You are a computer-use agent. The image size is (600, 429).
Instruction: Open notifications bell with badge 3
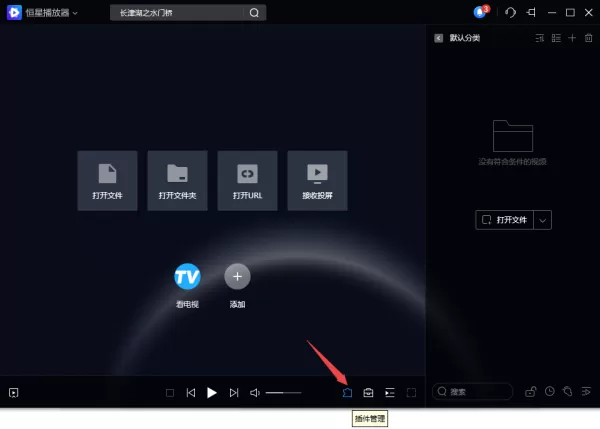click(x=481, y=12)
